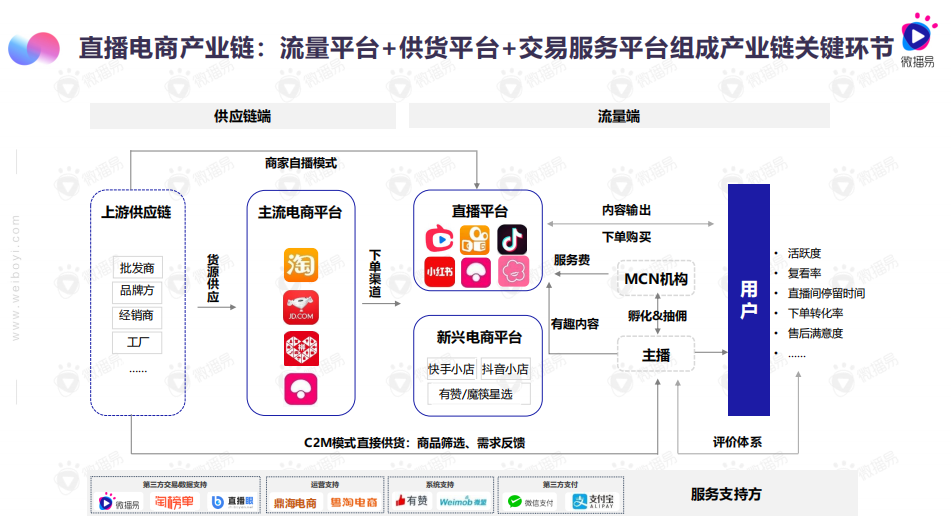This screenshot has width=951, height=519.
Task: Click the 上游供应链 heading
Action: pos(136,212)
